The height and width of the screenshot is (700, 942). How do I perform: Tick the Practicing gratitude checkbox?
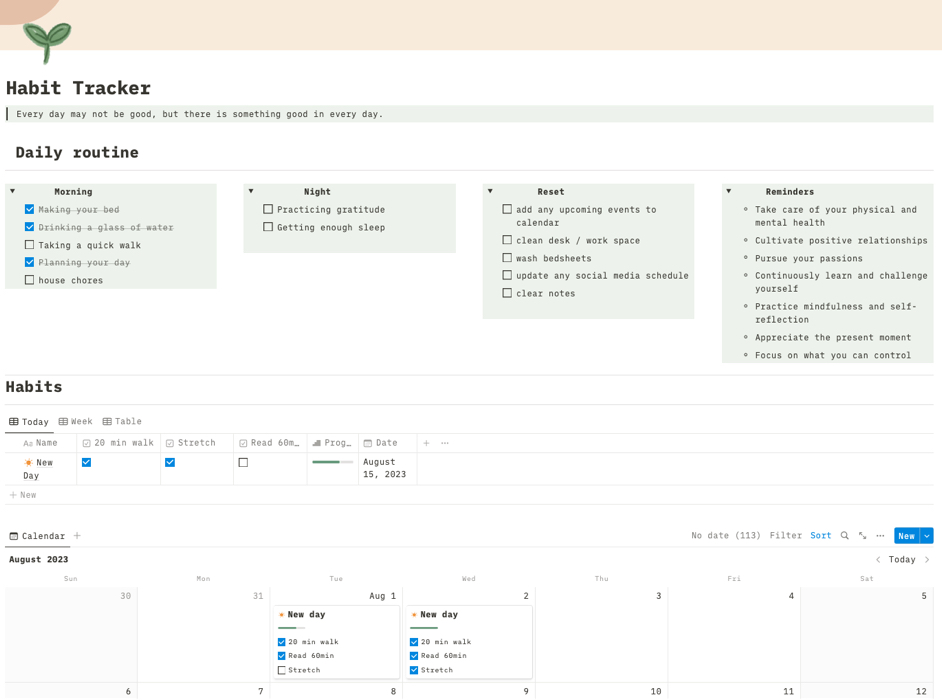pyautogui.click(x=268, y=209)
